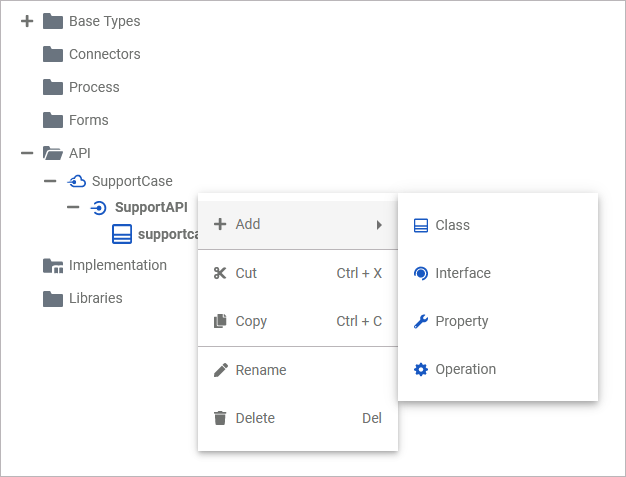Click the SupportCase cloud icon
The height and width of the screenshot is (477, 626).
point(76,181)
